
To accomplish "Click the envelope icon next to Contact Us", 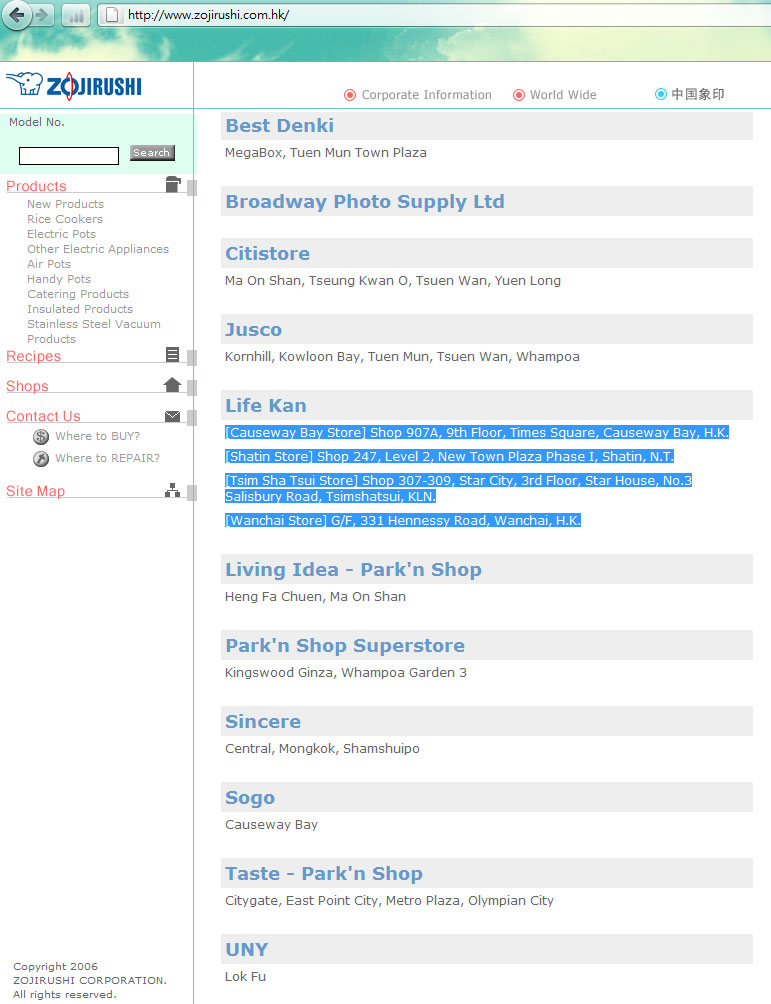I will click(x=172, y=416).
